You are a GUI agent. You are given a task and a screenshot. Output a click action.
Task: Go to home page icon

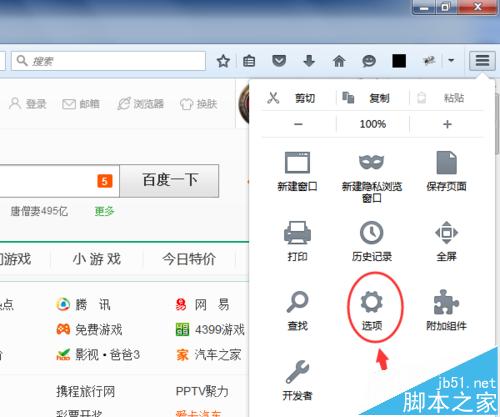click(x=339, y=61)
